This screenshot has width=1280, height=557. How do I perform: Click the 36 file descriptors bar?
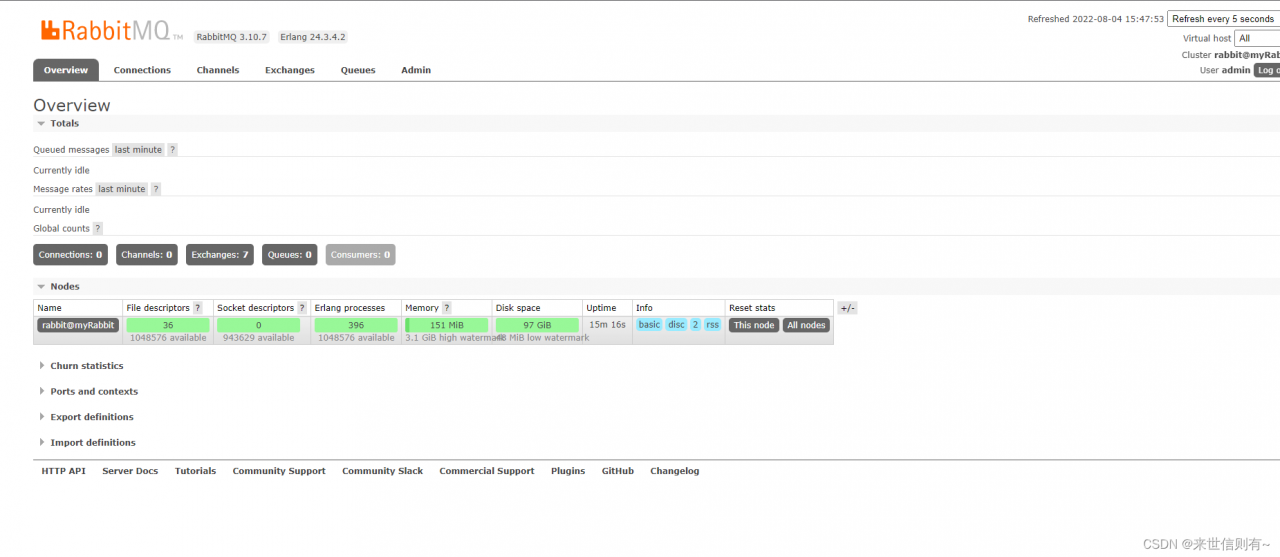[x=168, y=325]
